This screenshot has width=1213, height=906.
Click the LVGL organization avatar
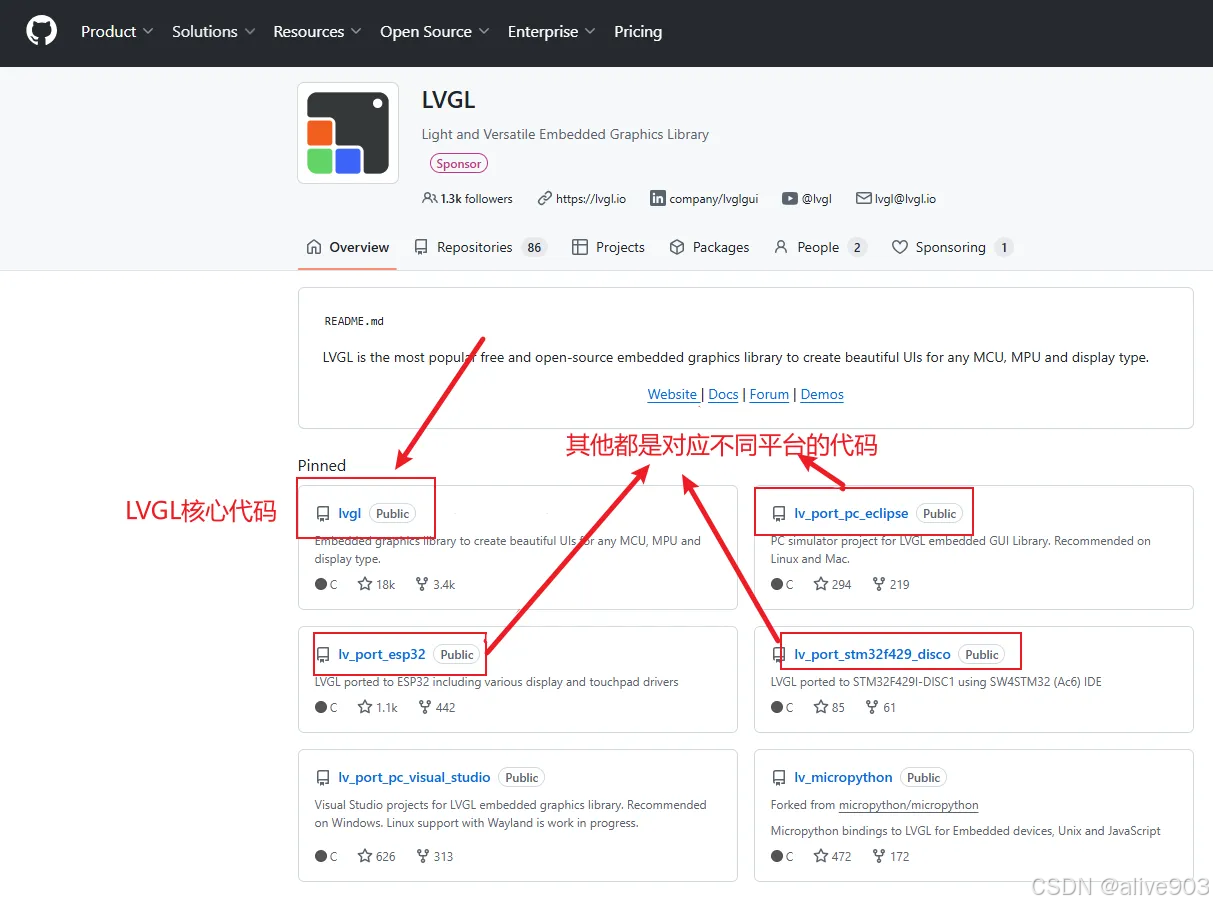tap(348, 133)
